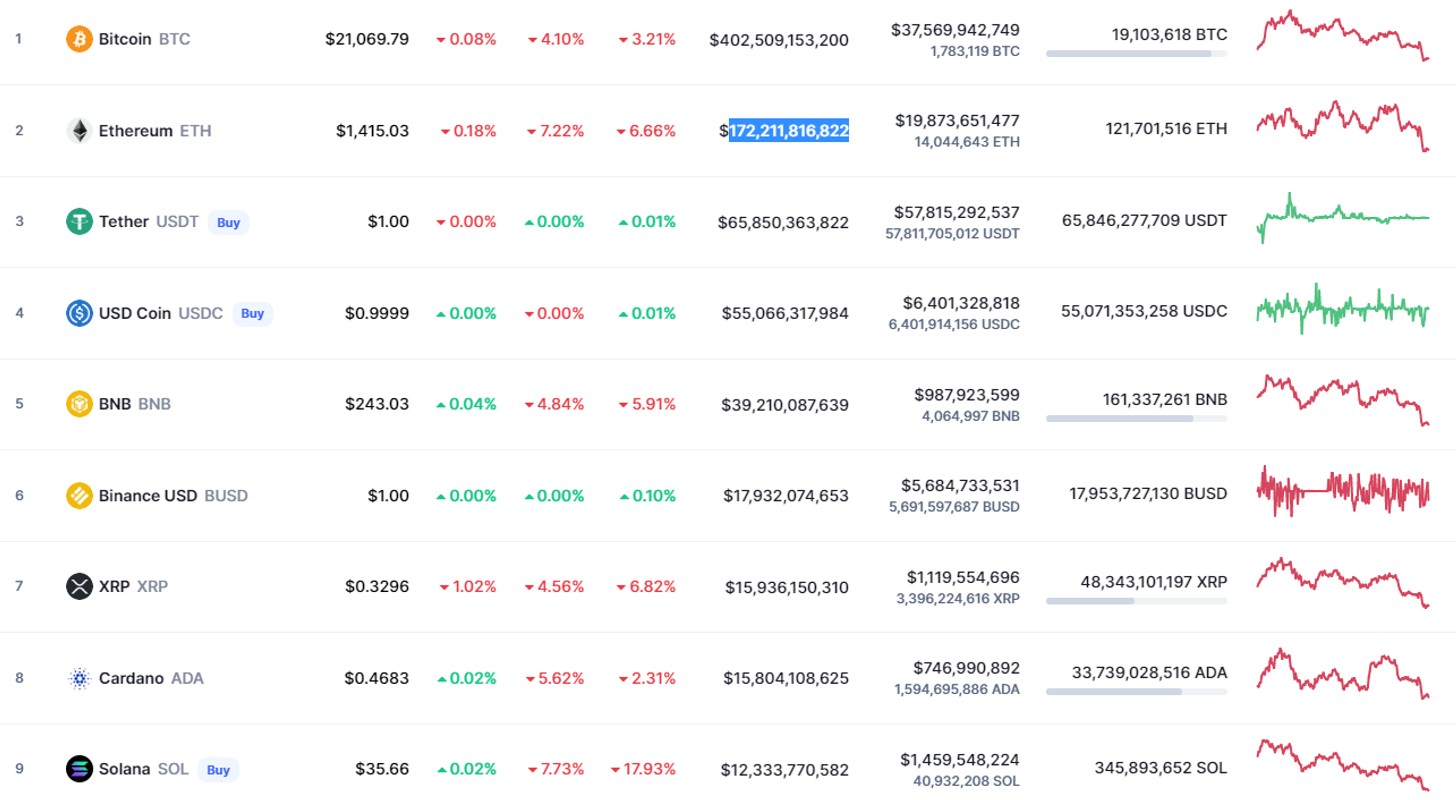Click Cardano market cap $15,804,108,625

point(786,678)
